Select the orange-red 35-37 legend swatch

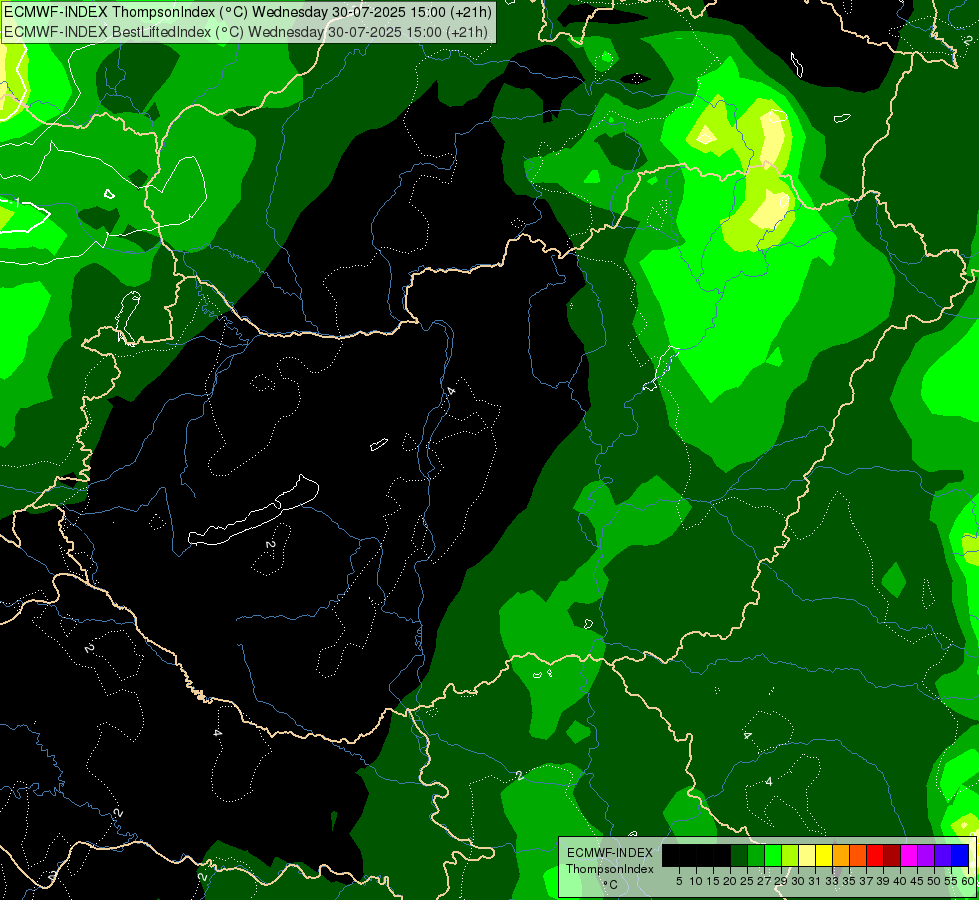point(858,855)
